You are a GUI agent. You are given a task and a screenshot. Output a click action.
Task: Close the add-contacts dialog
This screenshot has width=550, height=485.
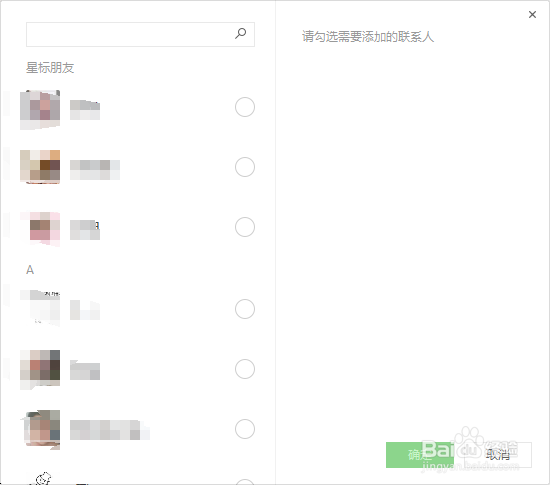click(x=532, y=14)
